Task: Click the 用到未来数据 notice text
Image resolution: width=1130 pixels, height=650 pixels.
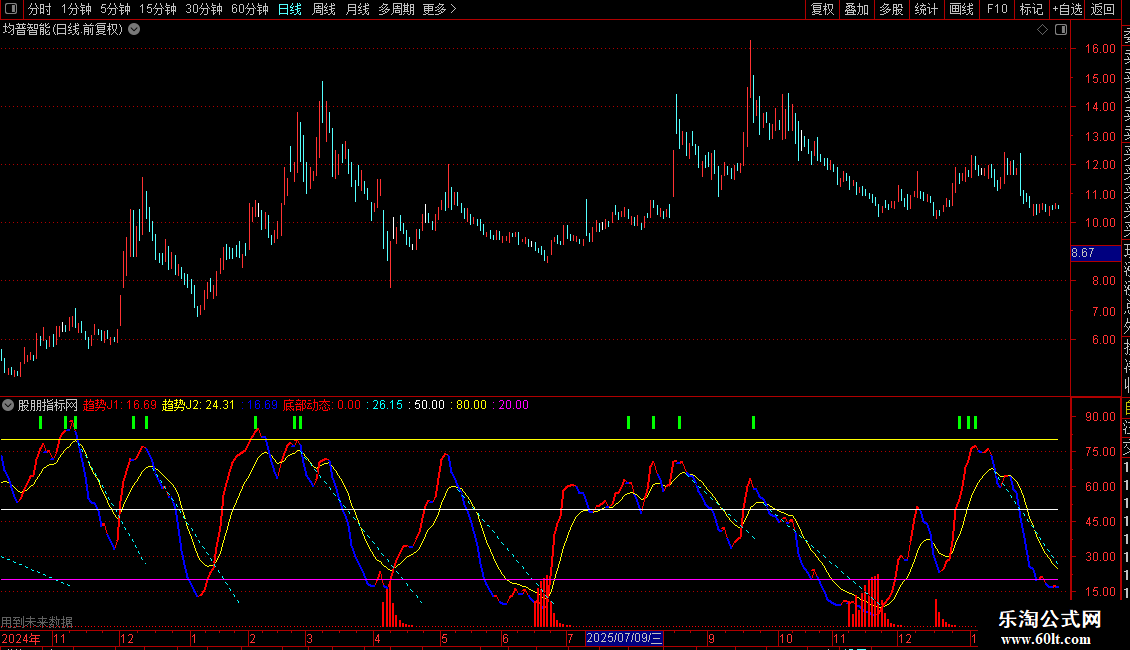Action: click(37, 622)
